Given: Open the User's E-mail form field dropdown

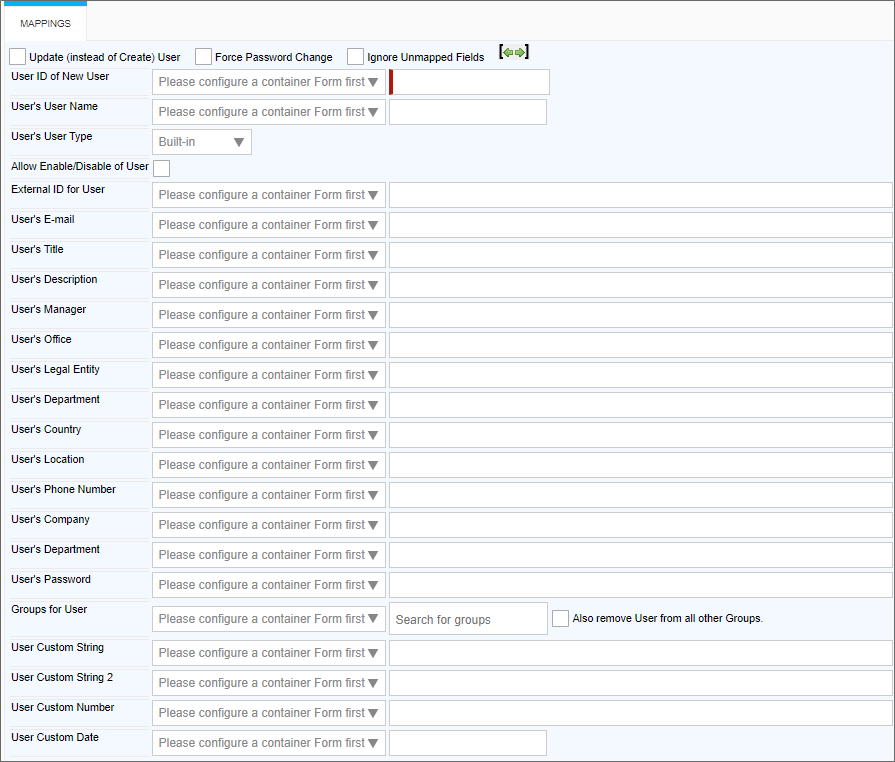Looking at the screenshot, I should coord(268,225).
